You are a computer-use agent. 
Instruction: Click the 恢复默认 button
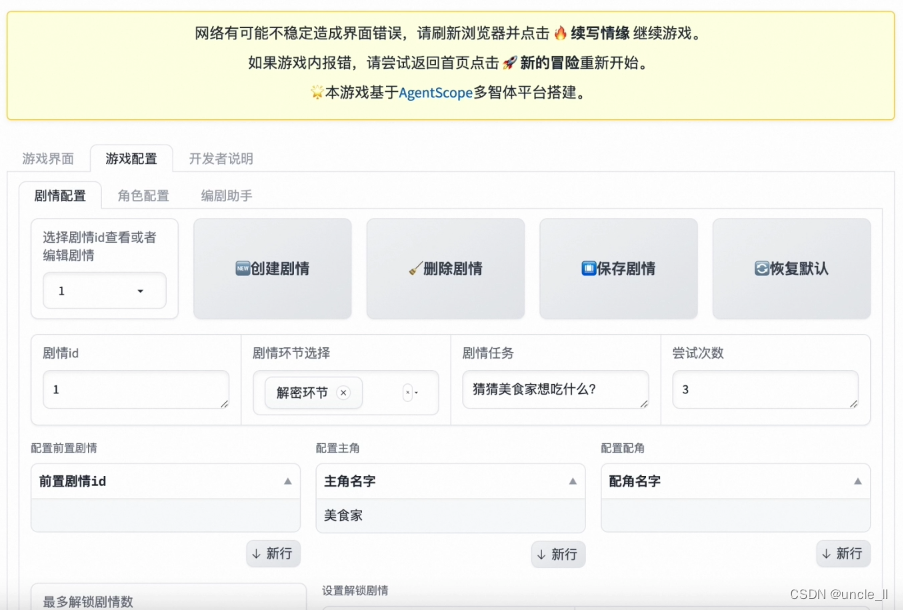pyautogui.click(x=791, y=268)
